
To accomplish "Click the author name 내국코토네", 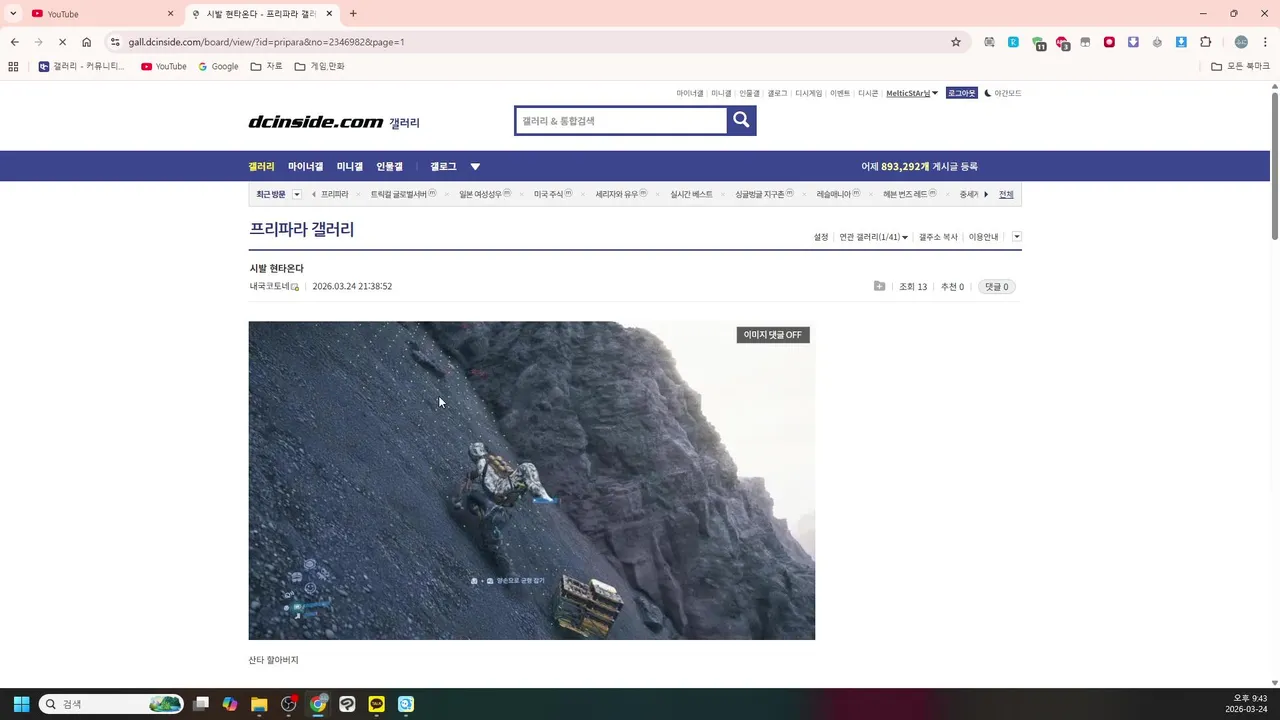I will 270,286.
